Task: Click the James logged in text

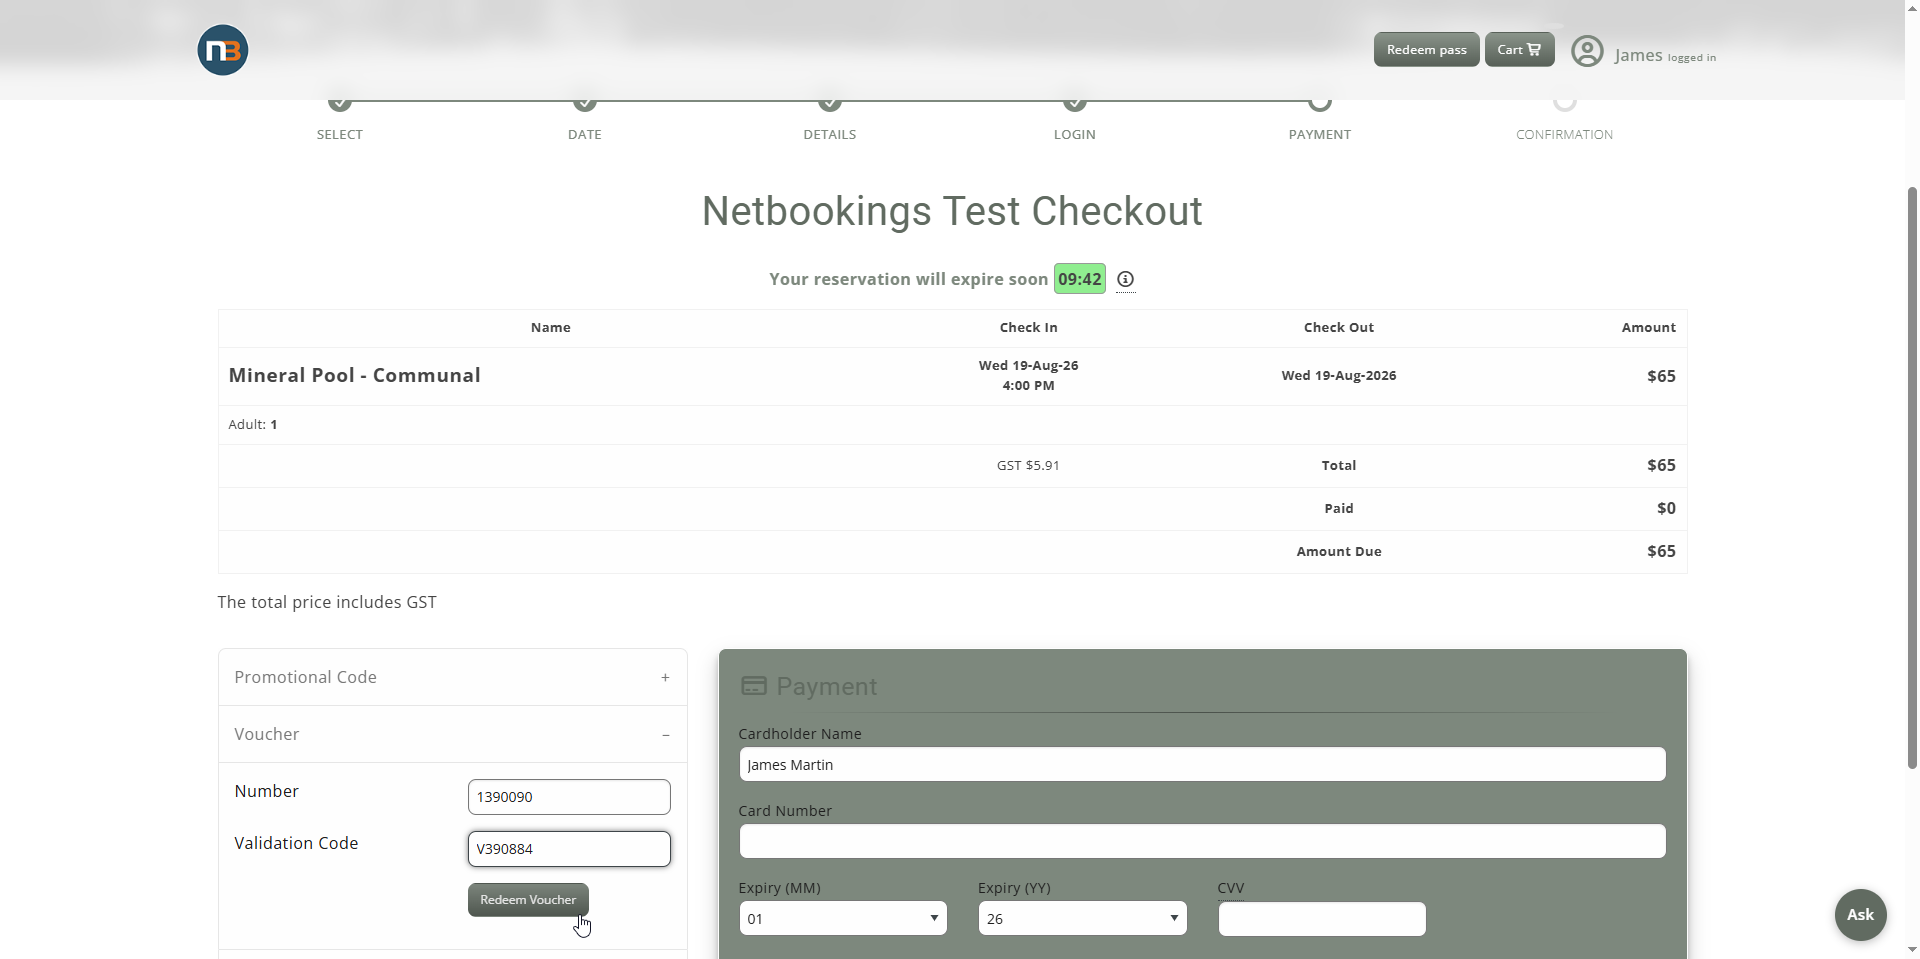Action: point(1665,56)
